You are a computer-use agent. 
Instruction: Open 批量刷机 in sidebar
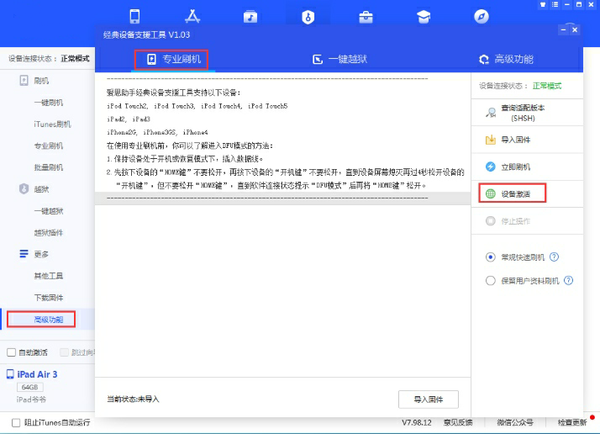(48, 167)
